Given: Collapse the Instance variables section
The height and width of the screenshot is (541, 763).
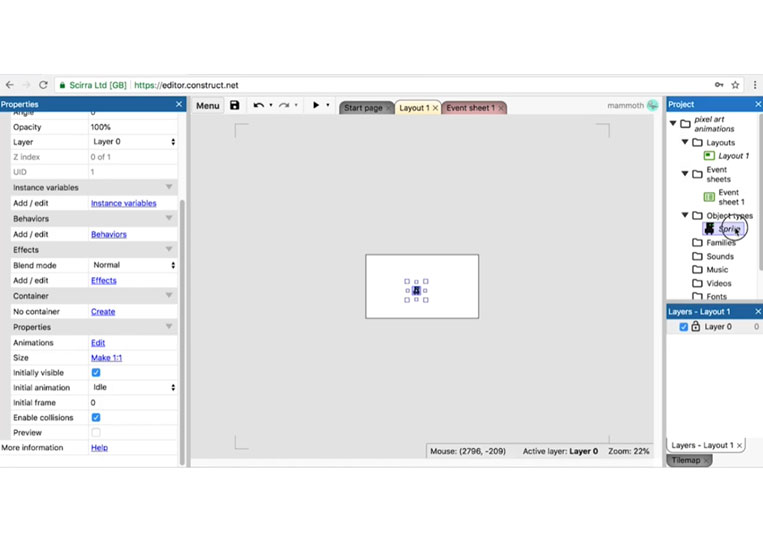Looking at the screenshot, I should point(169,187).
